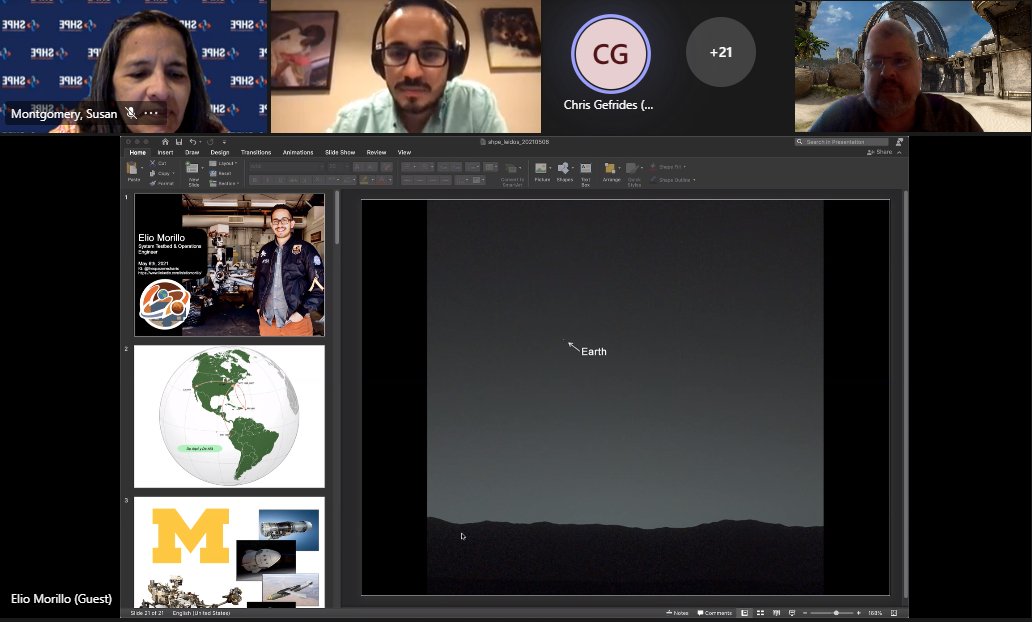Switch to the Design tab
The height and width of the screenshot is (622, 1032).
[220, 152]
